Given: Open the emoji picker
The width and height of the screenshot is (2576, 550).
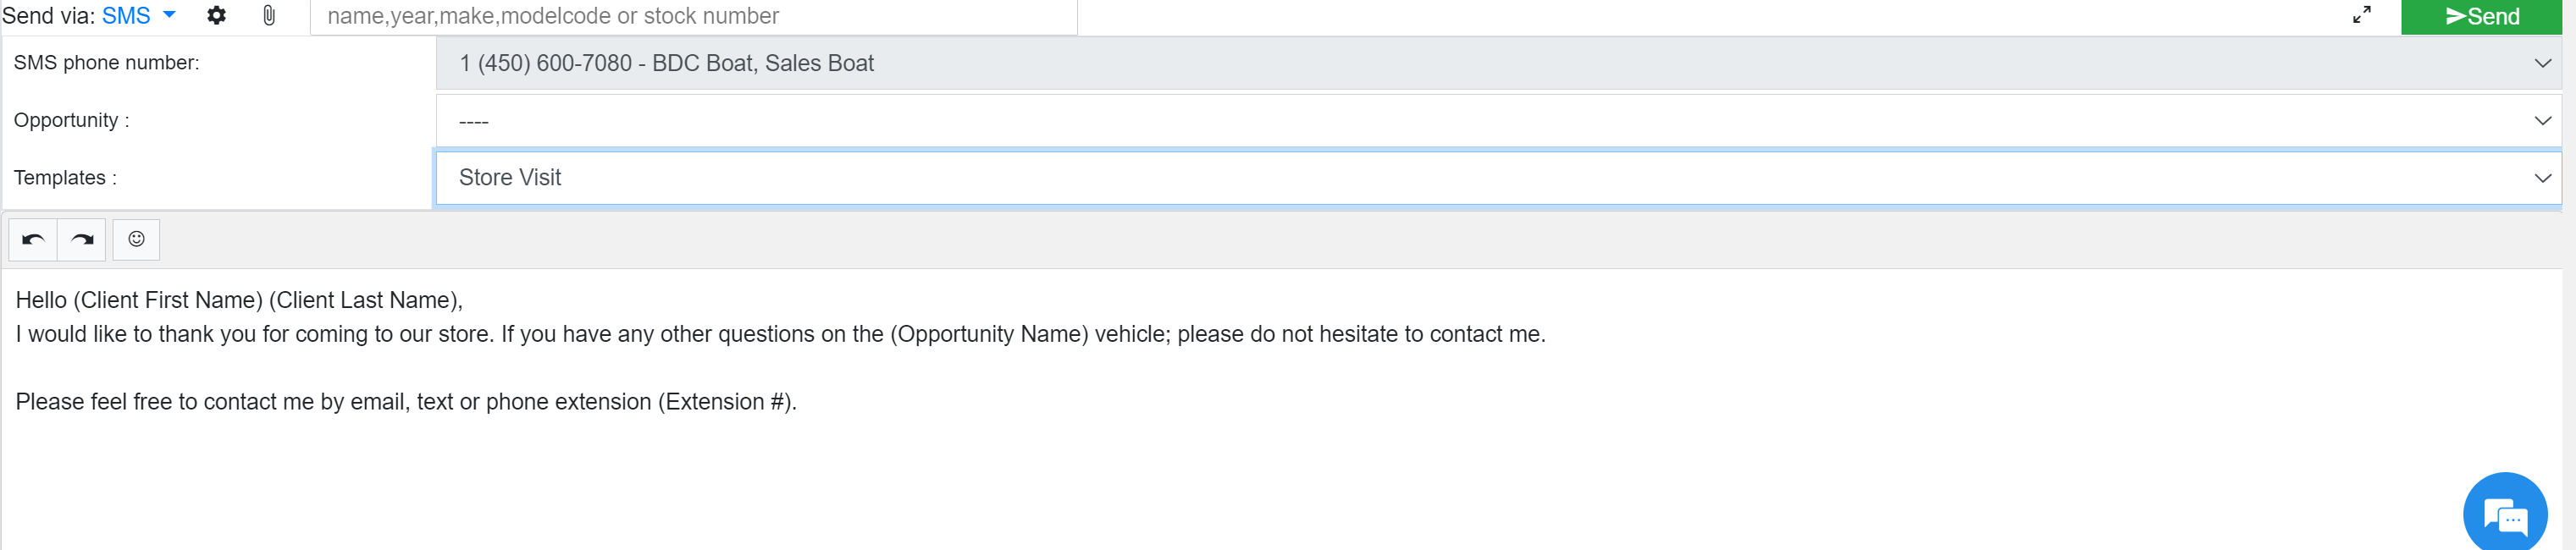Looking at the screenshot, I should coord(136,240).
